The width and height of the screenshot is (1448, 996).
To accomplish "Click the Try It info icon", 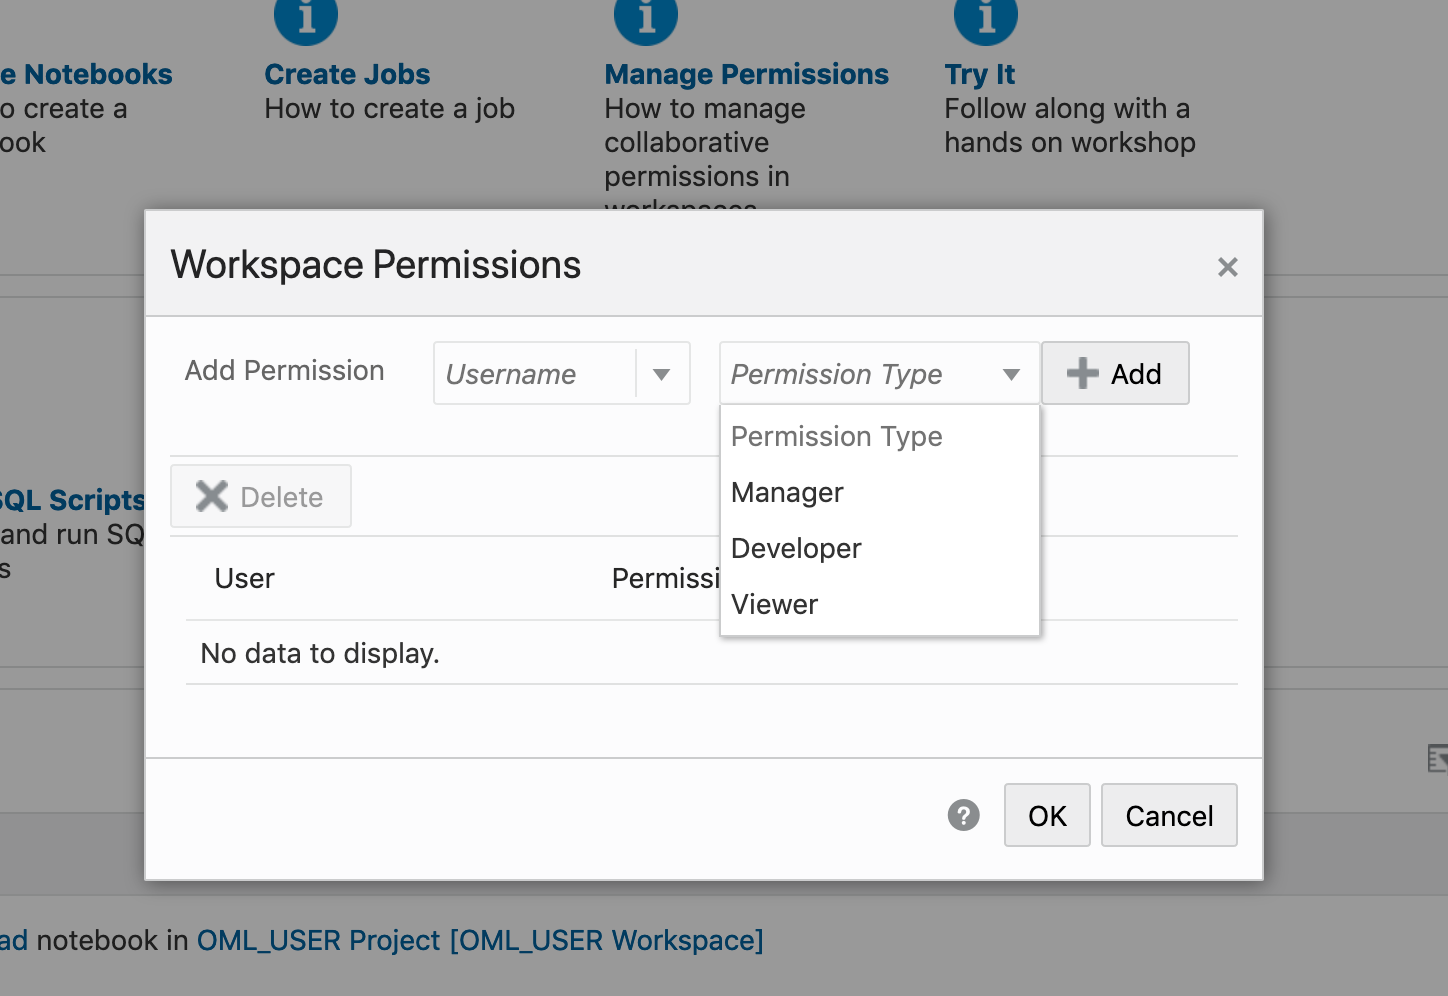I will coord(986,18).
